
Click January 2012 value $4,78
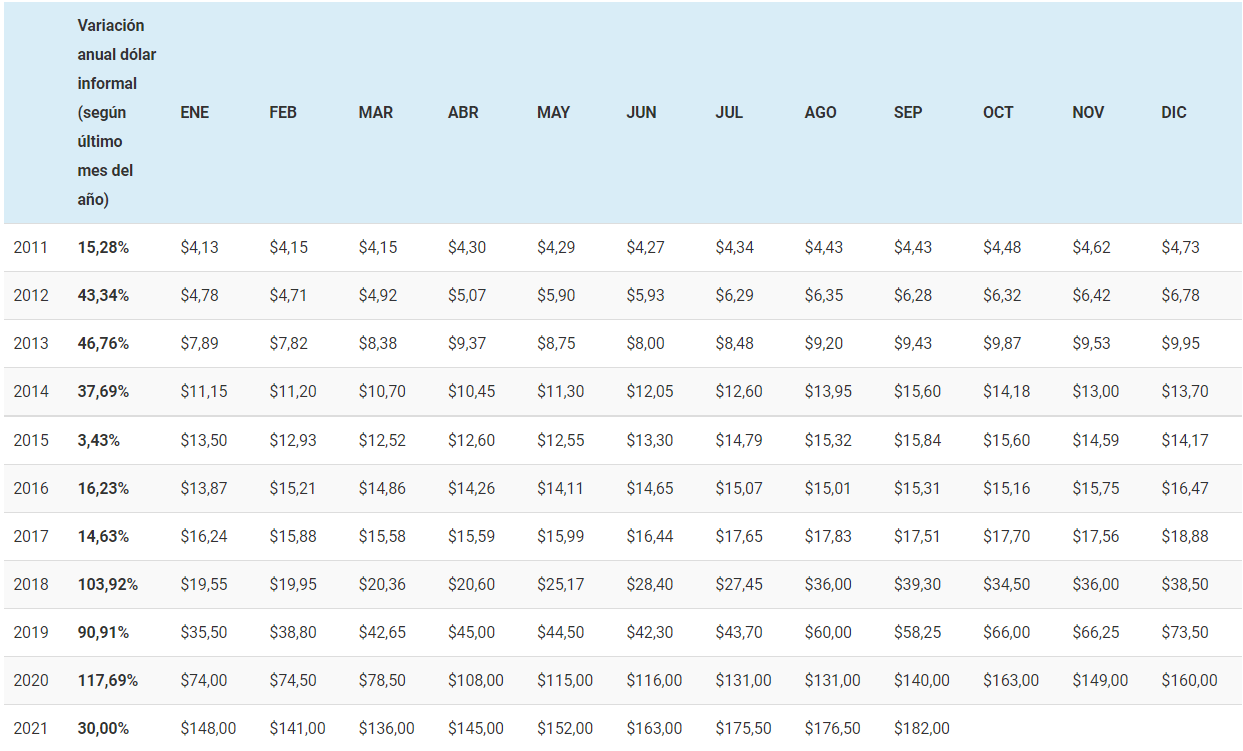(199, 295)
